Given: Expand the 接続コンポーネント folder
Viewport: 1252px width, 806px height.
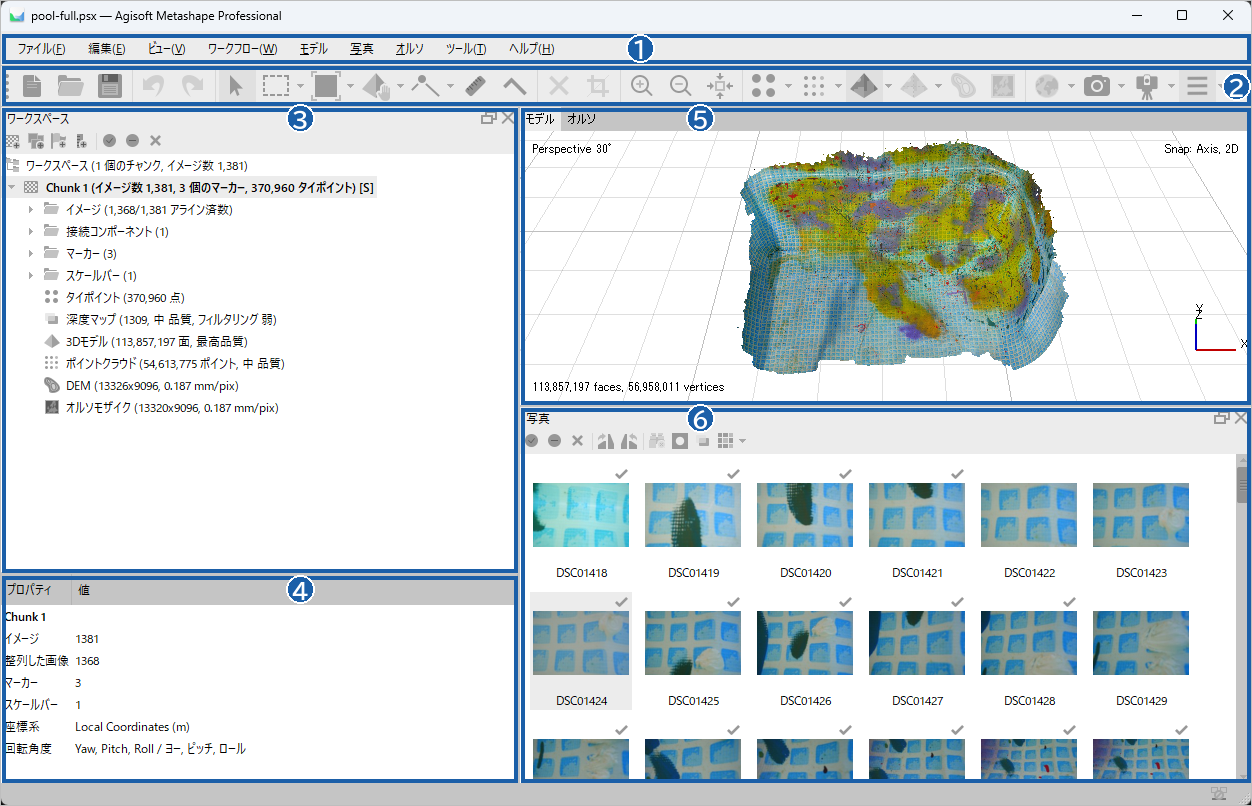Looking at the screenshot, I should pos(31,231).
